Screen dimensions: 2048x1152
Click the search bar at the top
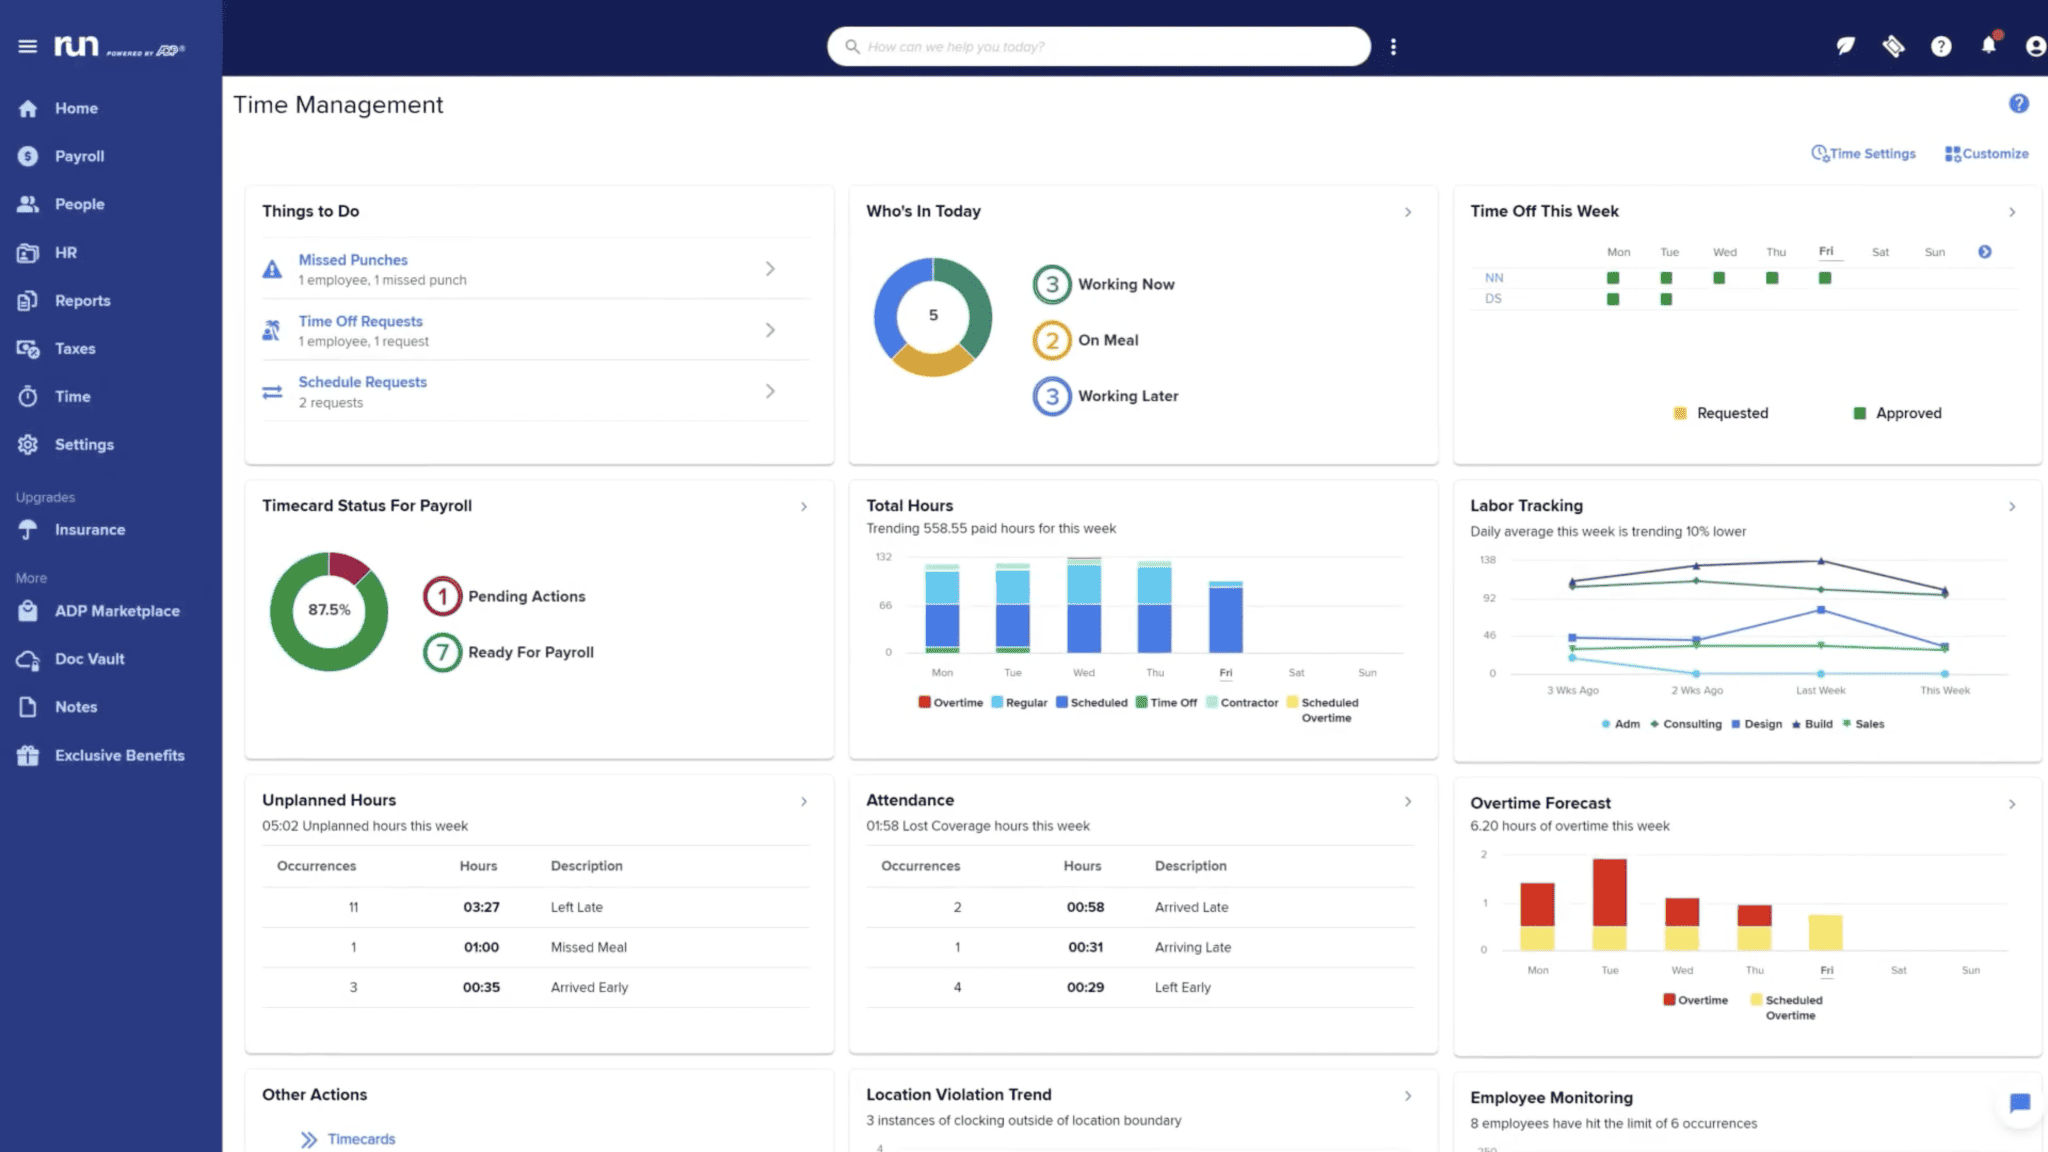coord(1098,46)
